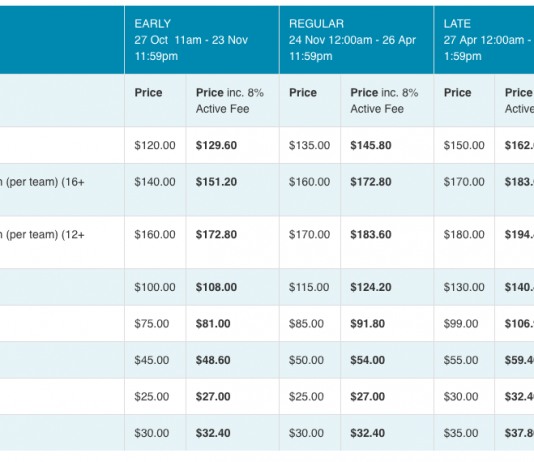
Task: Click the $108.00 early price cell
Action: tap(216, 287)
